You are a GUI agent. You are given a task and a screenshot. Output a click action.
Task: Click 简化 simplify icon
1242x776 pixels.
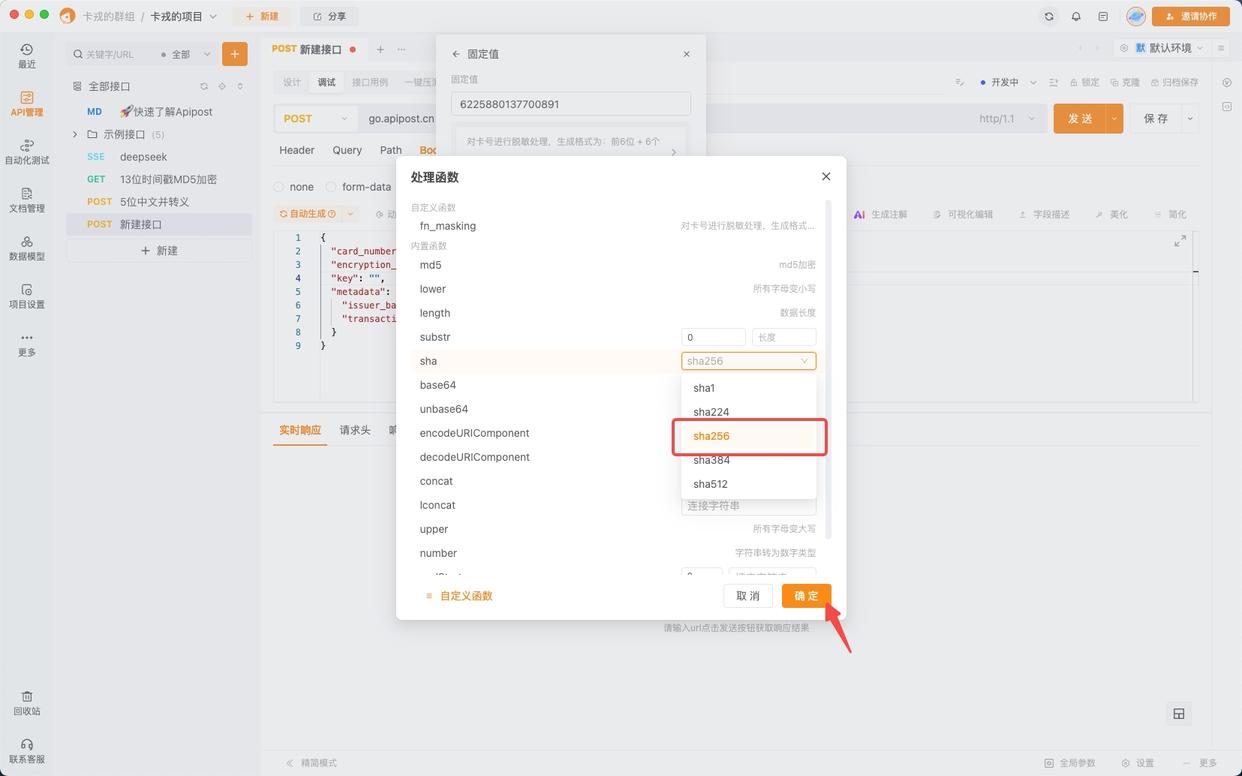tap(1169, 214)
